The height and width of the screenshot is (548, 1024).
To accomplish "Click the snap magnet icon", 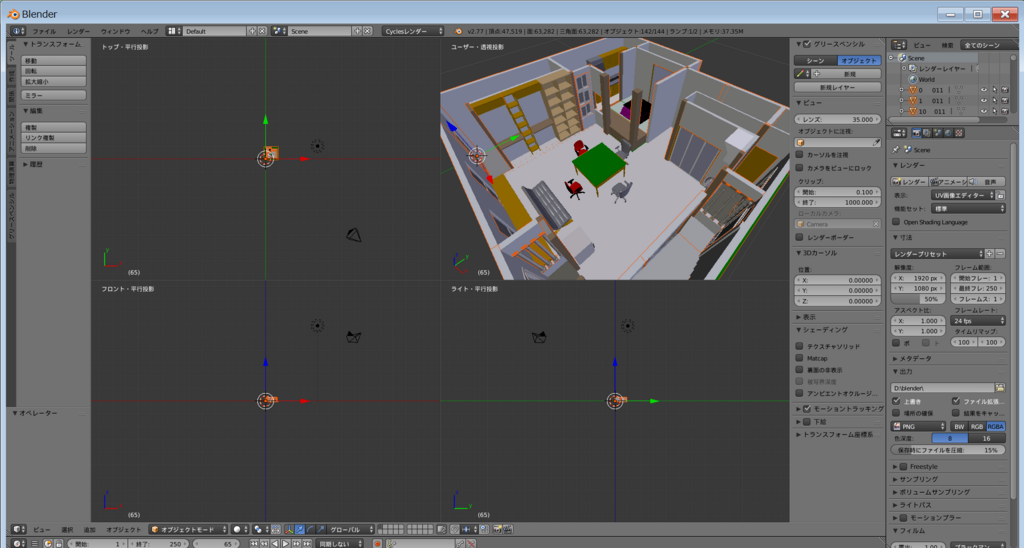I will (x=455, y=530).
